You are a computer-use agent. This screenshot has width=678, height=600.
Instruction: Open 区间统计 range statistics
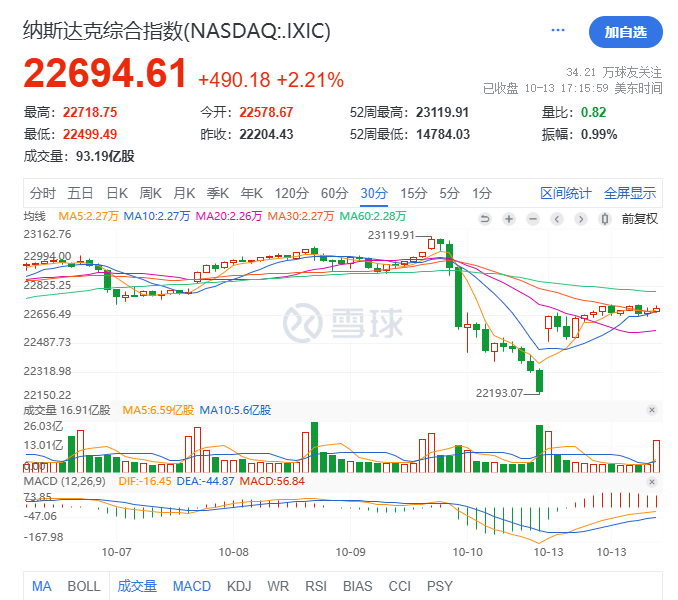tap(566, 193)
